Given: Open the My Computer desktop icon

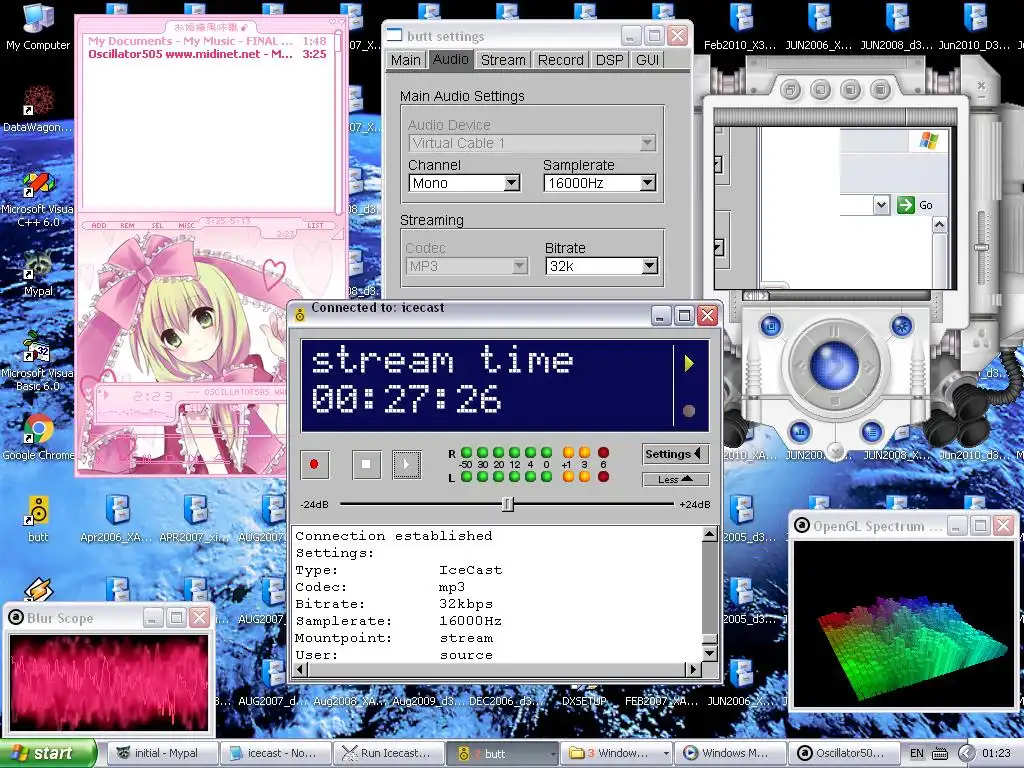Looking at the screenshot, I should pos(38,26).
